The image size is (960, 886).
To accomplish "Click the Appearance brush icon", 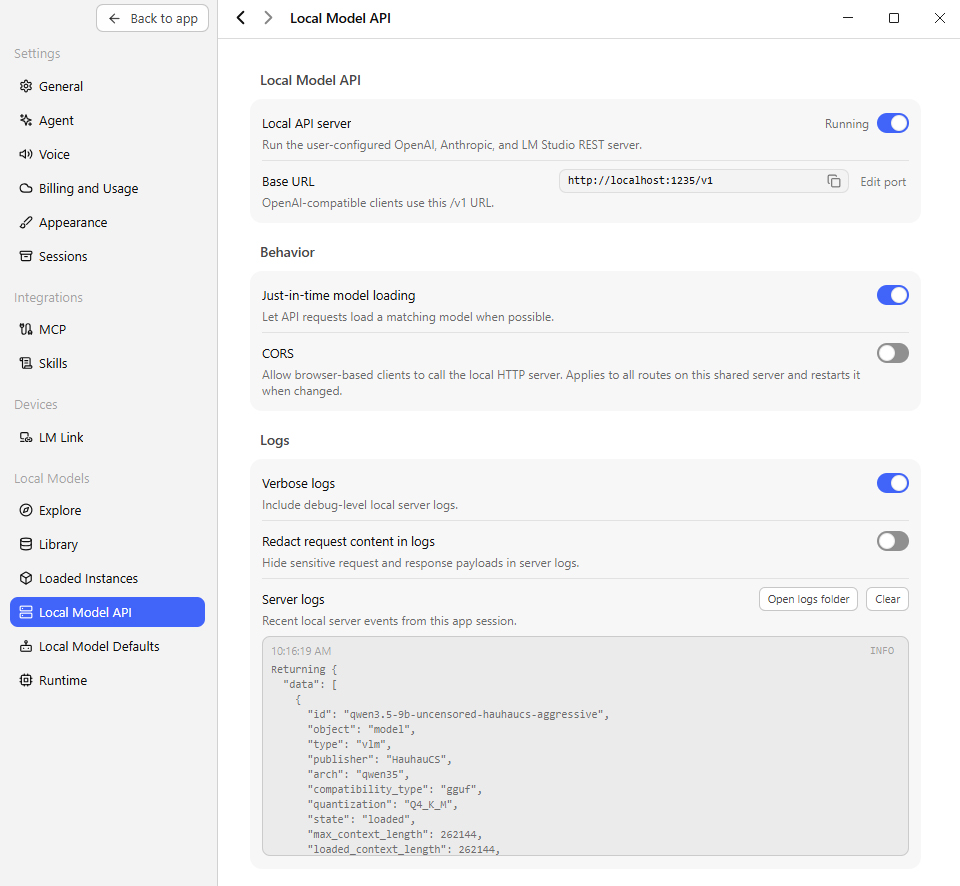I will point(26,222).
